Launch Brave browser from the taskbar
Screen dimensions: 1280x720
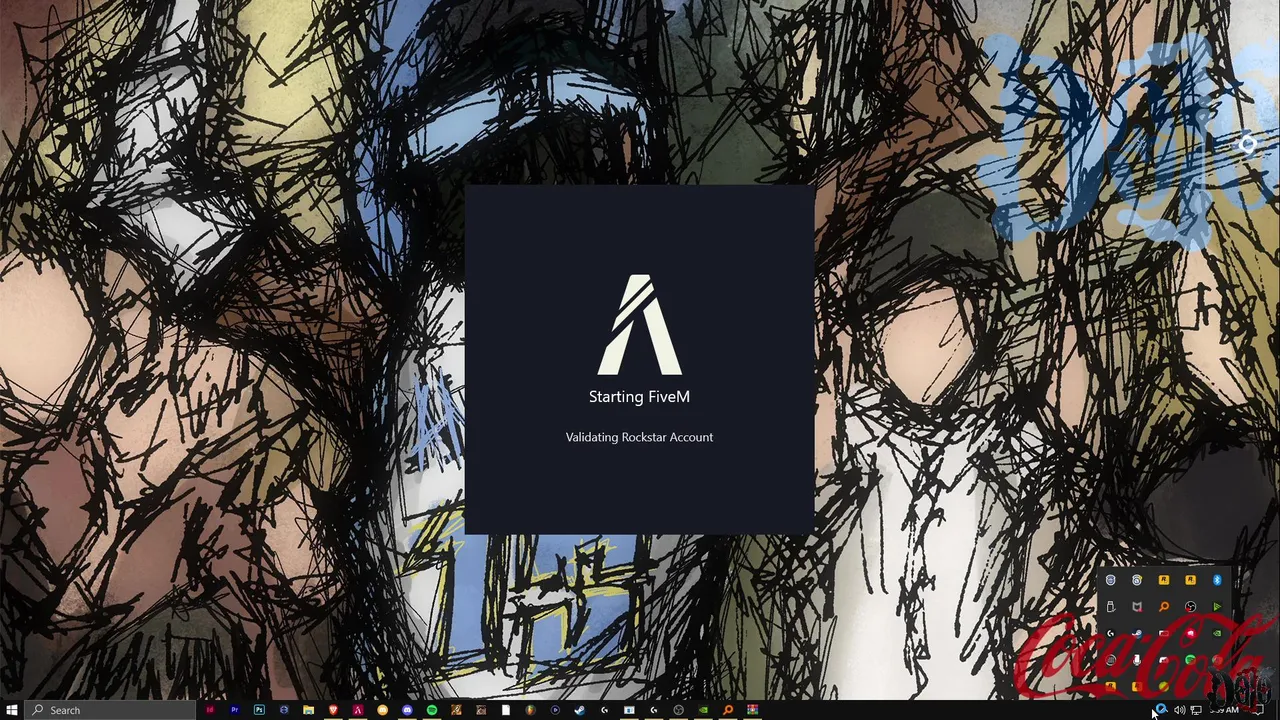coord(333,710)
